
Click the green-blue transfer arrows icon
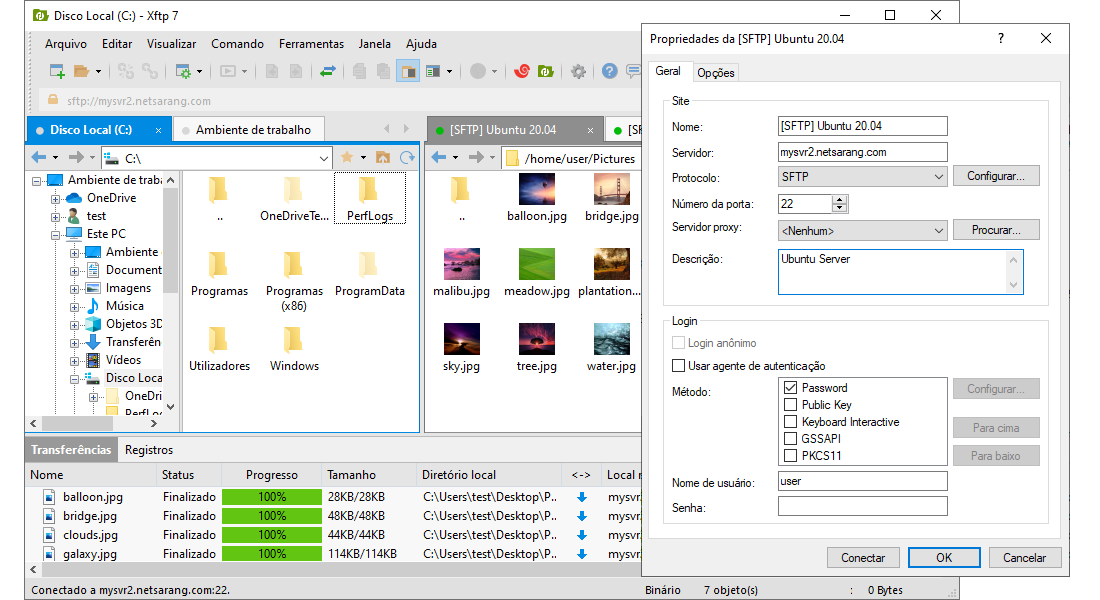point(328,71)
